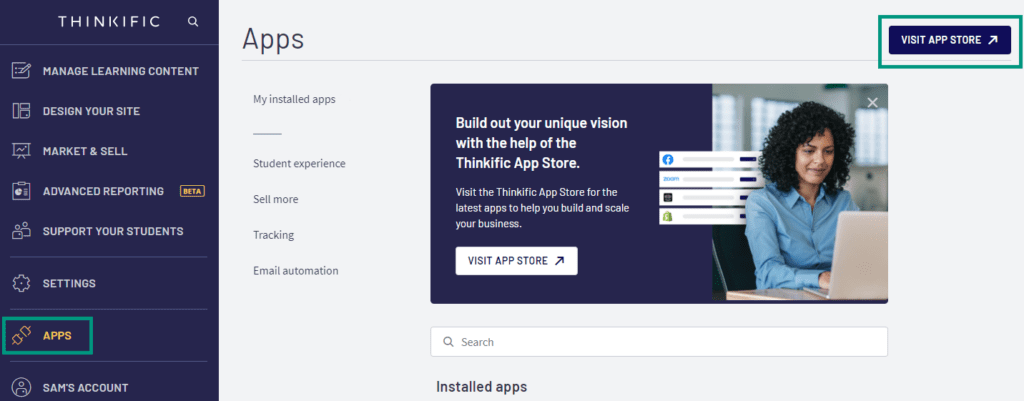Click the search magnifier icon beside Thinkific logo
Image resolution: width=1024 pixels, height=401 pixels.
[x=192, y=21]
